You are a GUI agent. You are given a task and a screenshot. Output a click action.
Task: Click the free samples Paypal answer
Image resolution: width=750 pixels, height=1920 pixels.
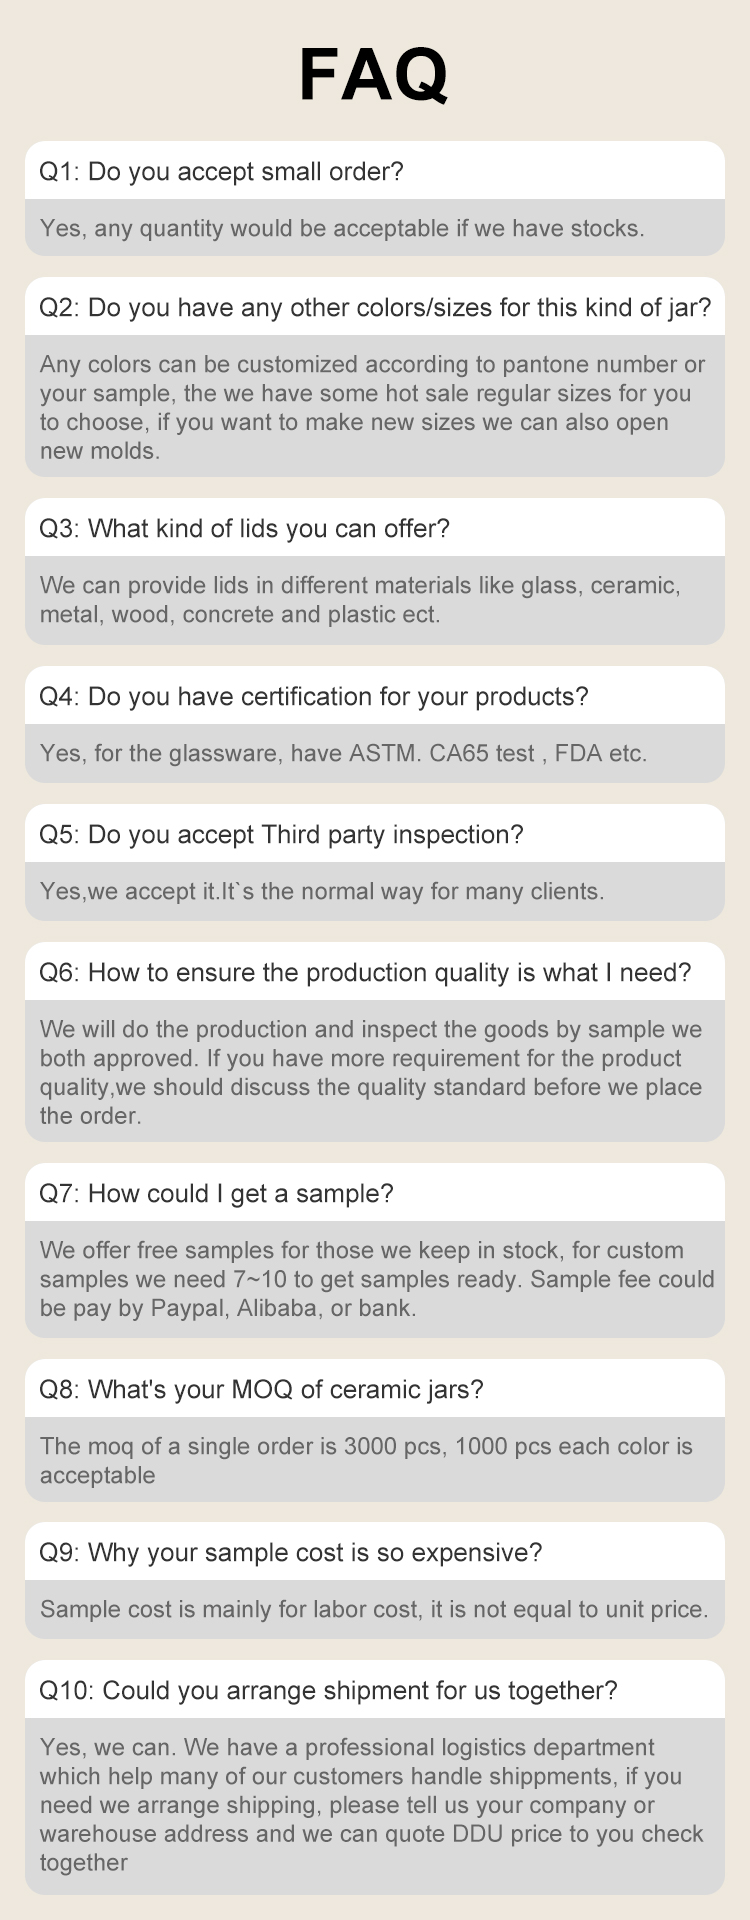376,1279
